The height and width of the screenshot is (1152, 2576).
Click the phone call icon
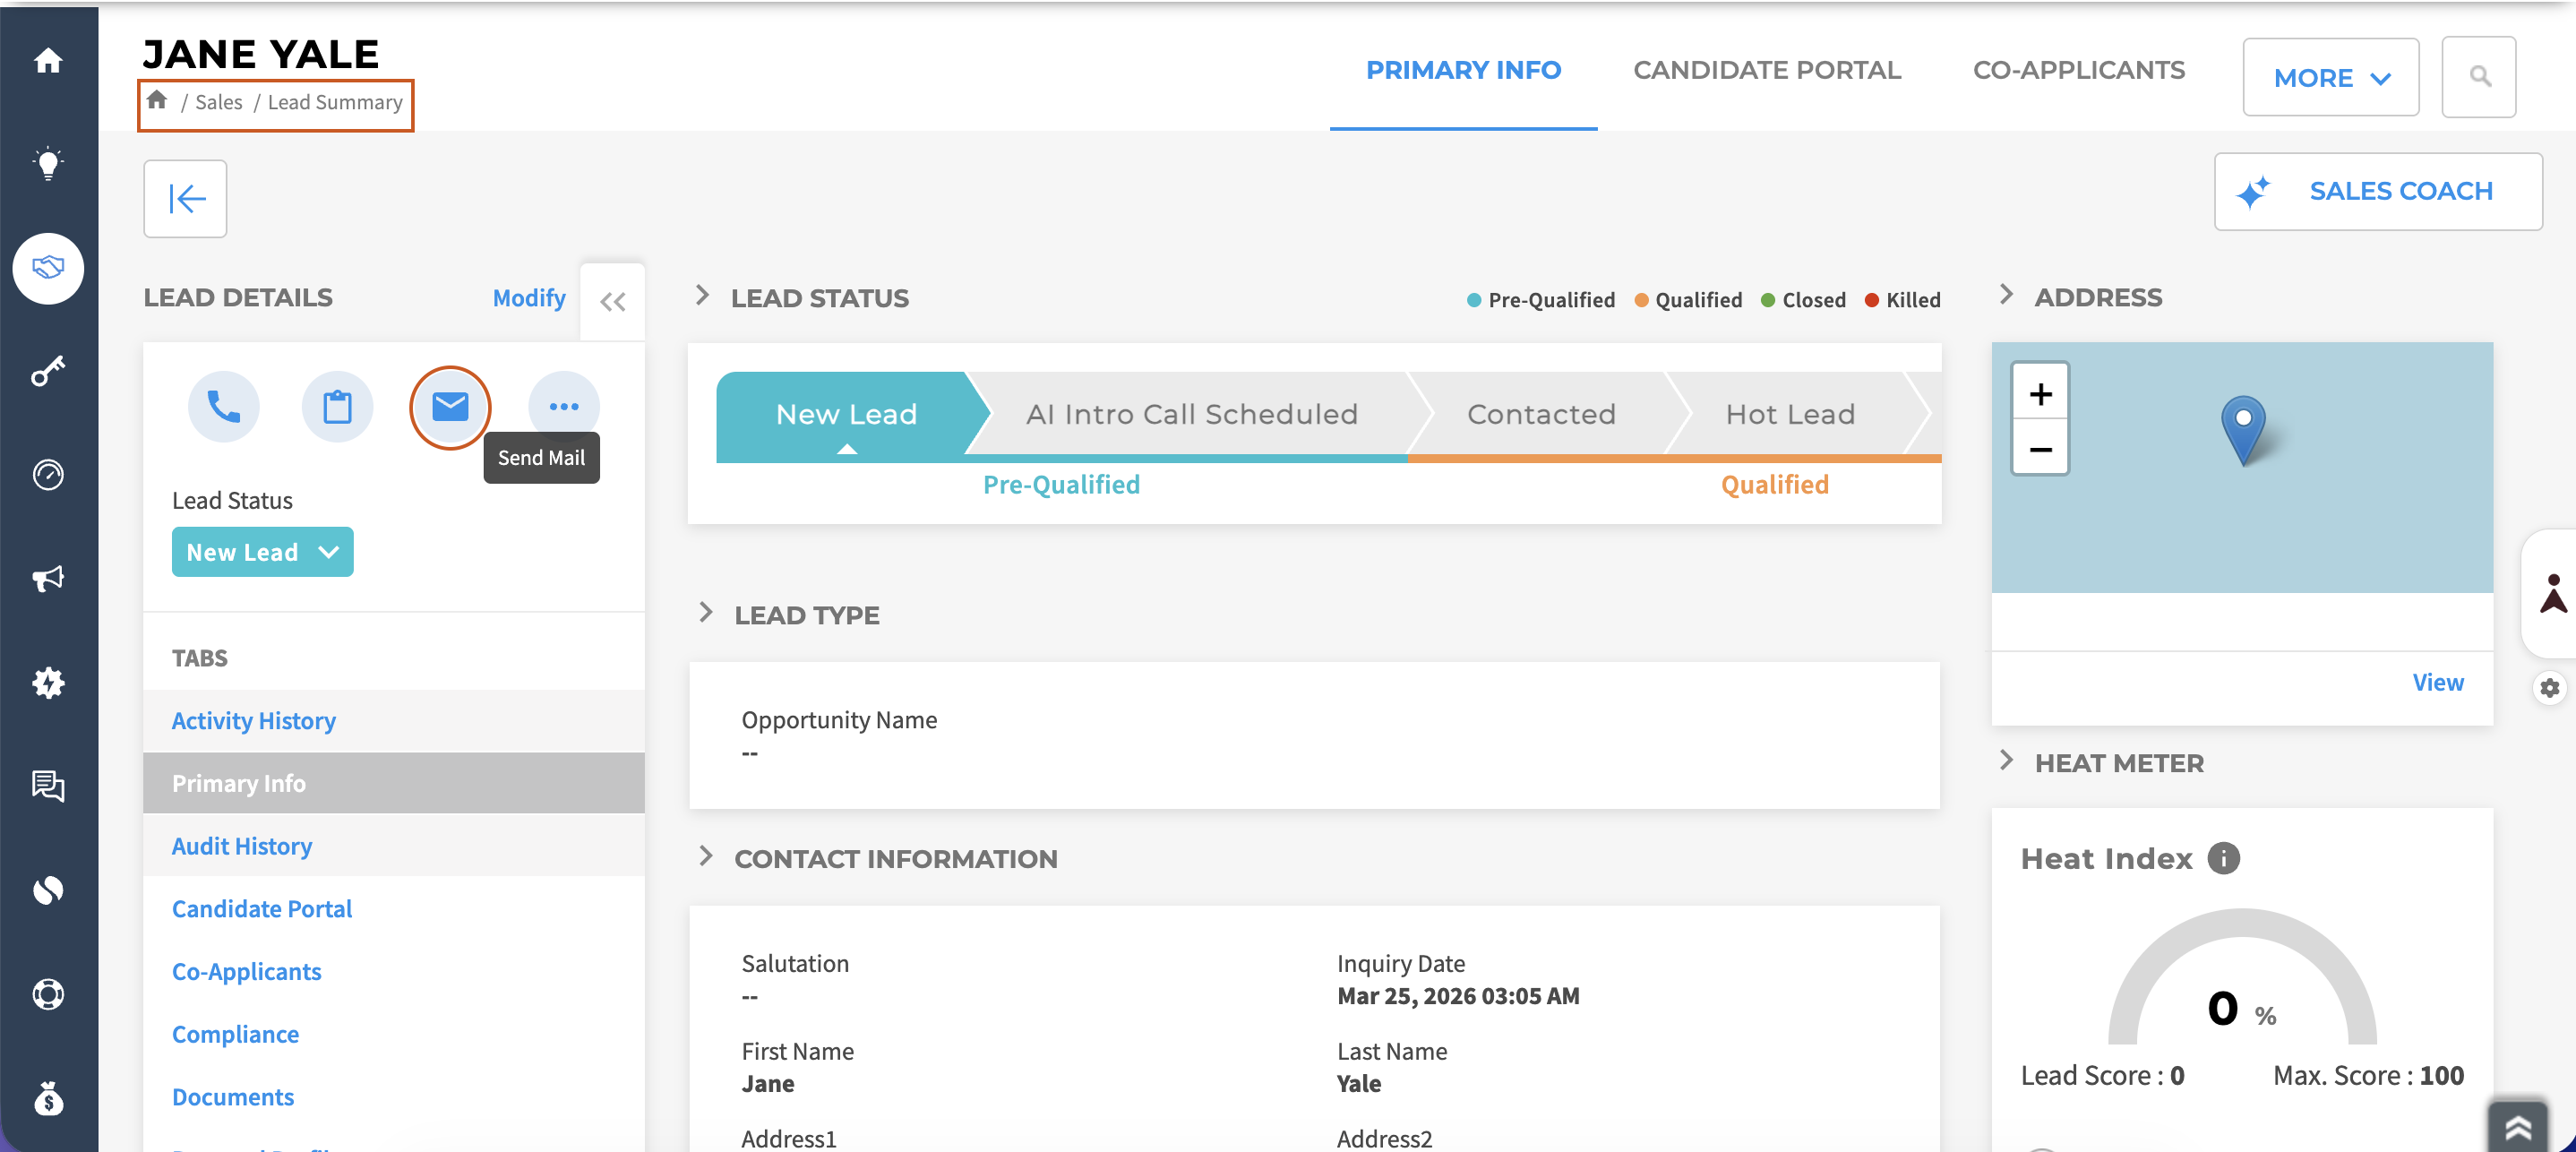224,406
